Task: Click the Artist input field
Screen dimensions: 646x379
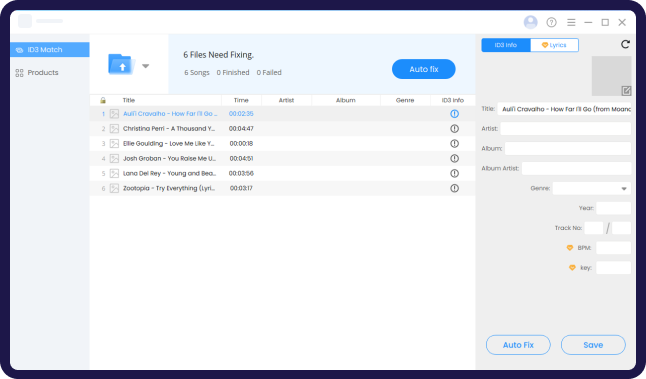Action: tap(565, 129)
